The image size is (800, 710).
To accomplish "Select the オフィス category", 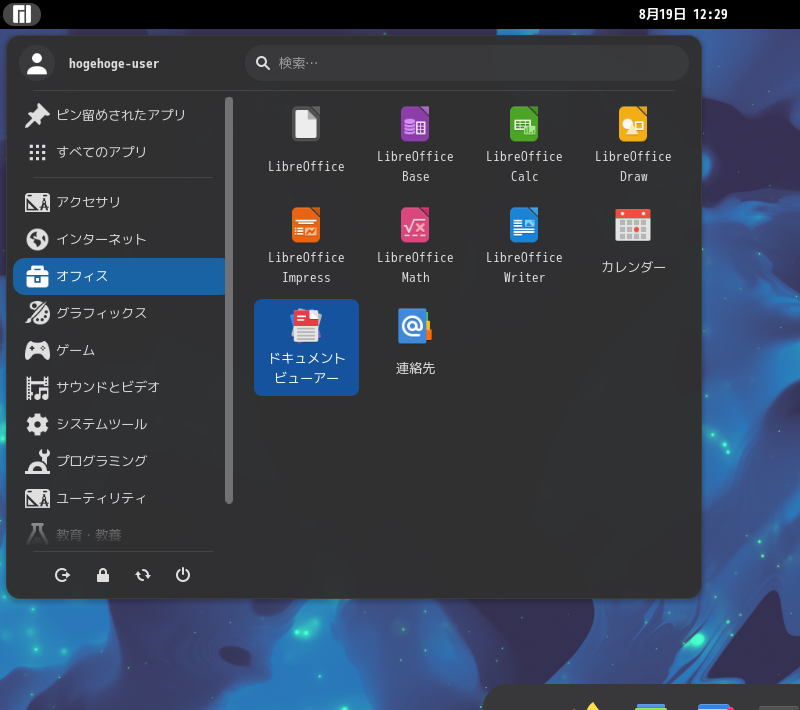I will pyautogui.click(x=118, y=276).
